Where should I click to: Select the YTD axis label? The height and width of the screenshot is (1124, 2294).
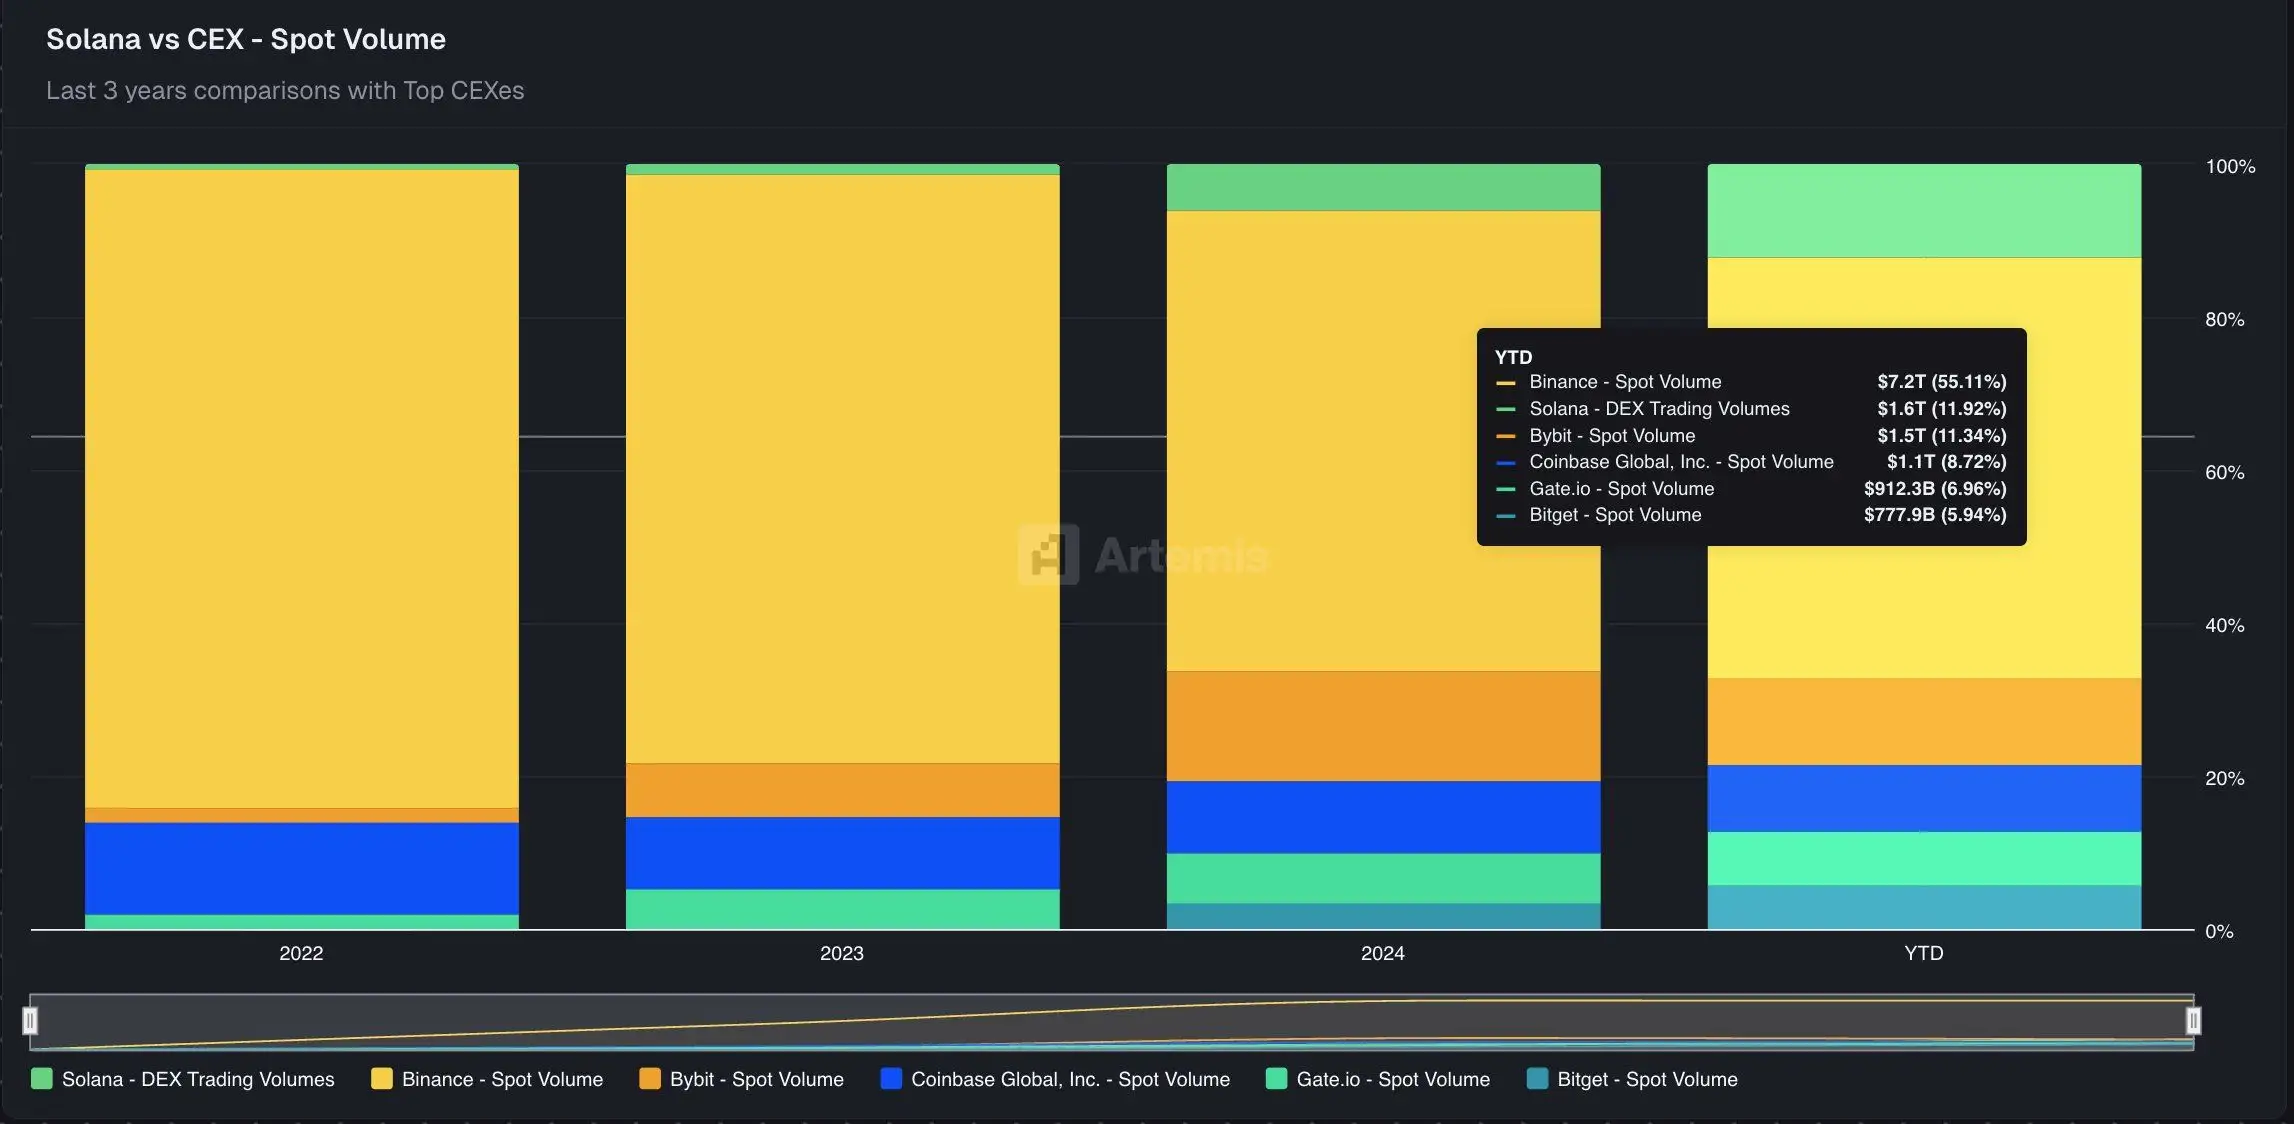coord(1924,953)
